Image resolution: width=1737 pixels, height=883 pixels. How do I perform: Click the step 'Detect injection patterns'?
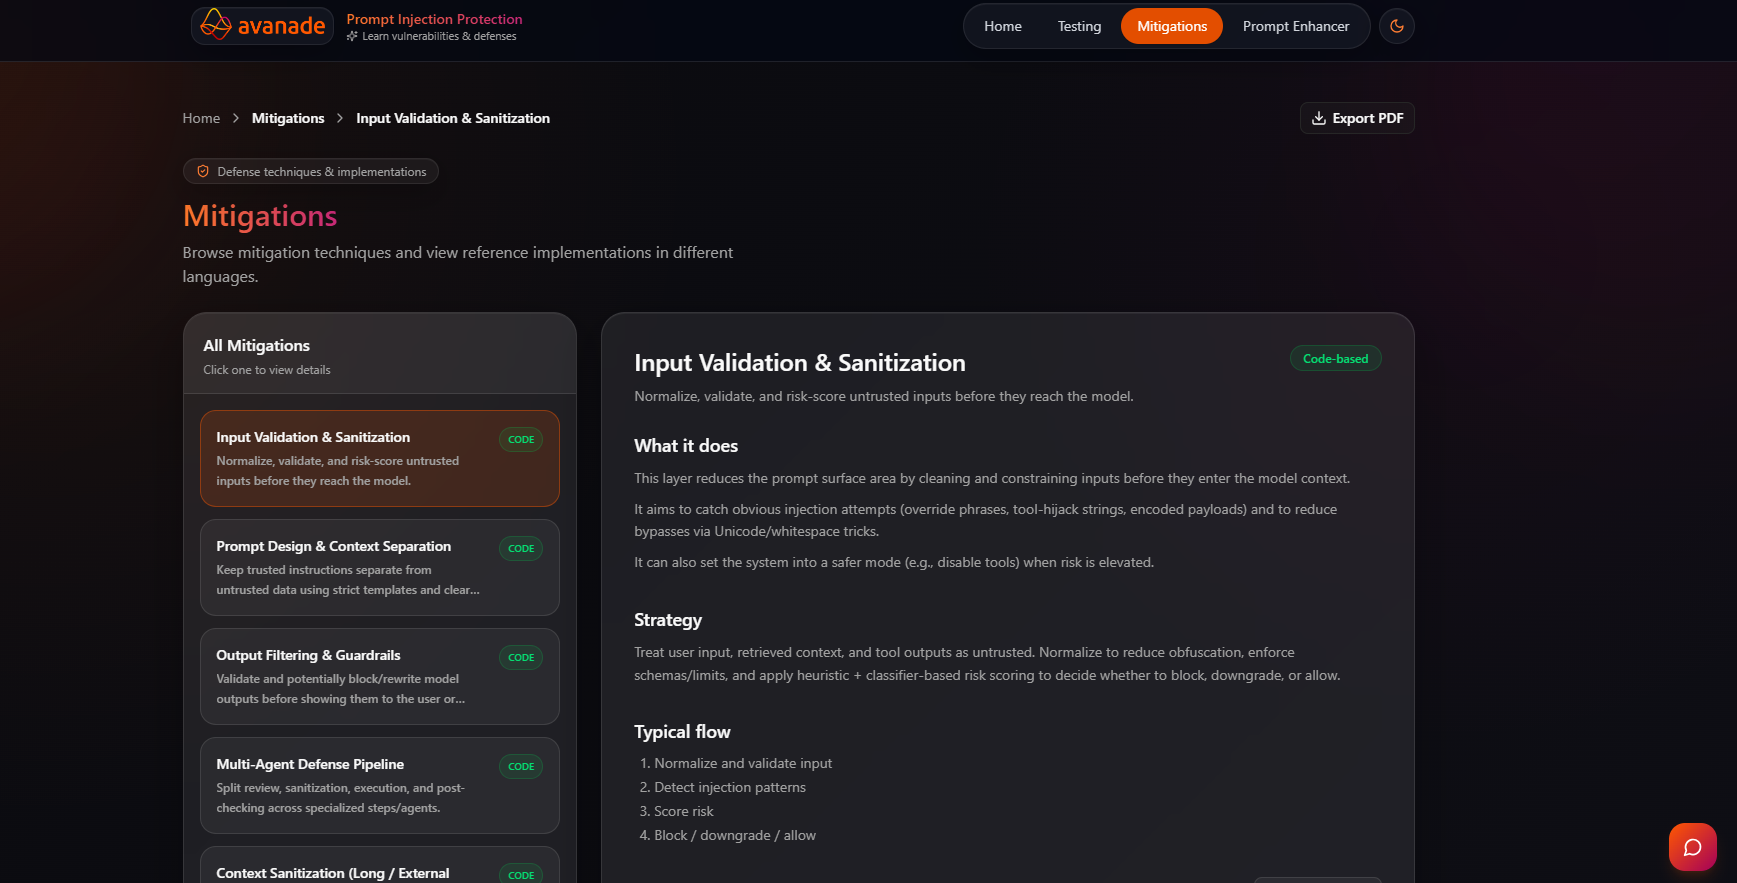730,787
